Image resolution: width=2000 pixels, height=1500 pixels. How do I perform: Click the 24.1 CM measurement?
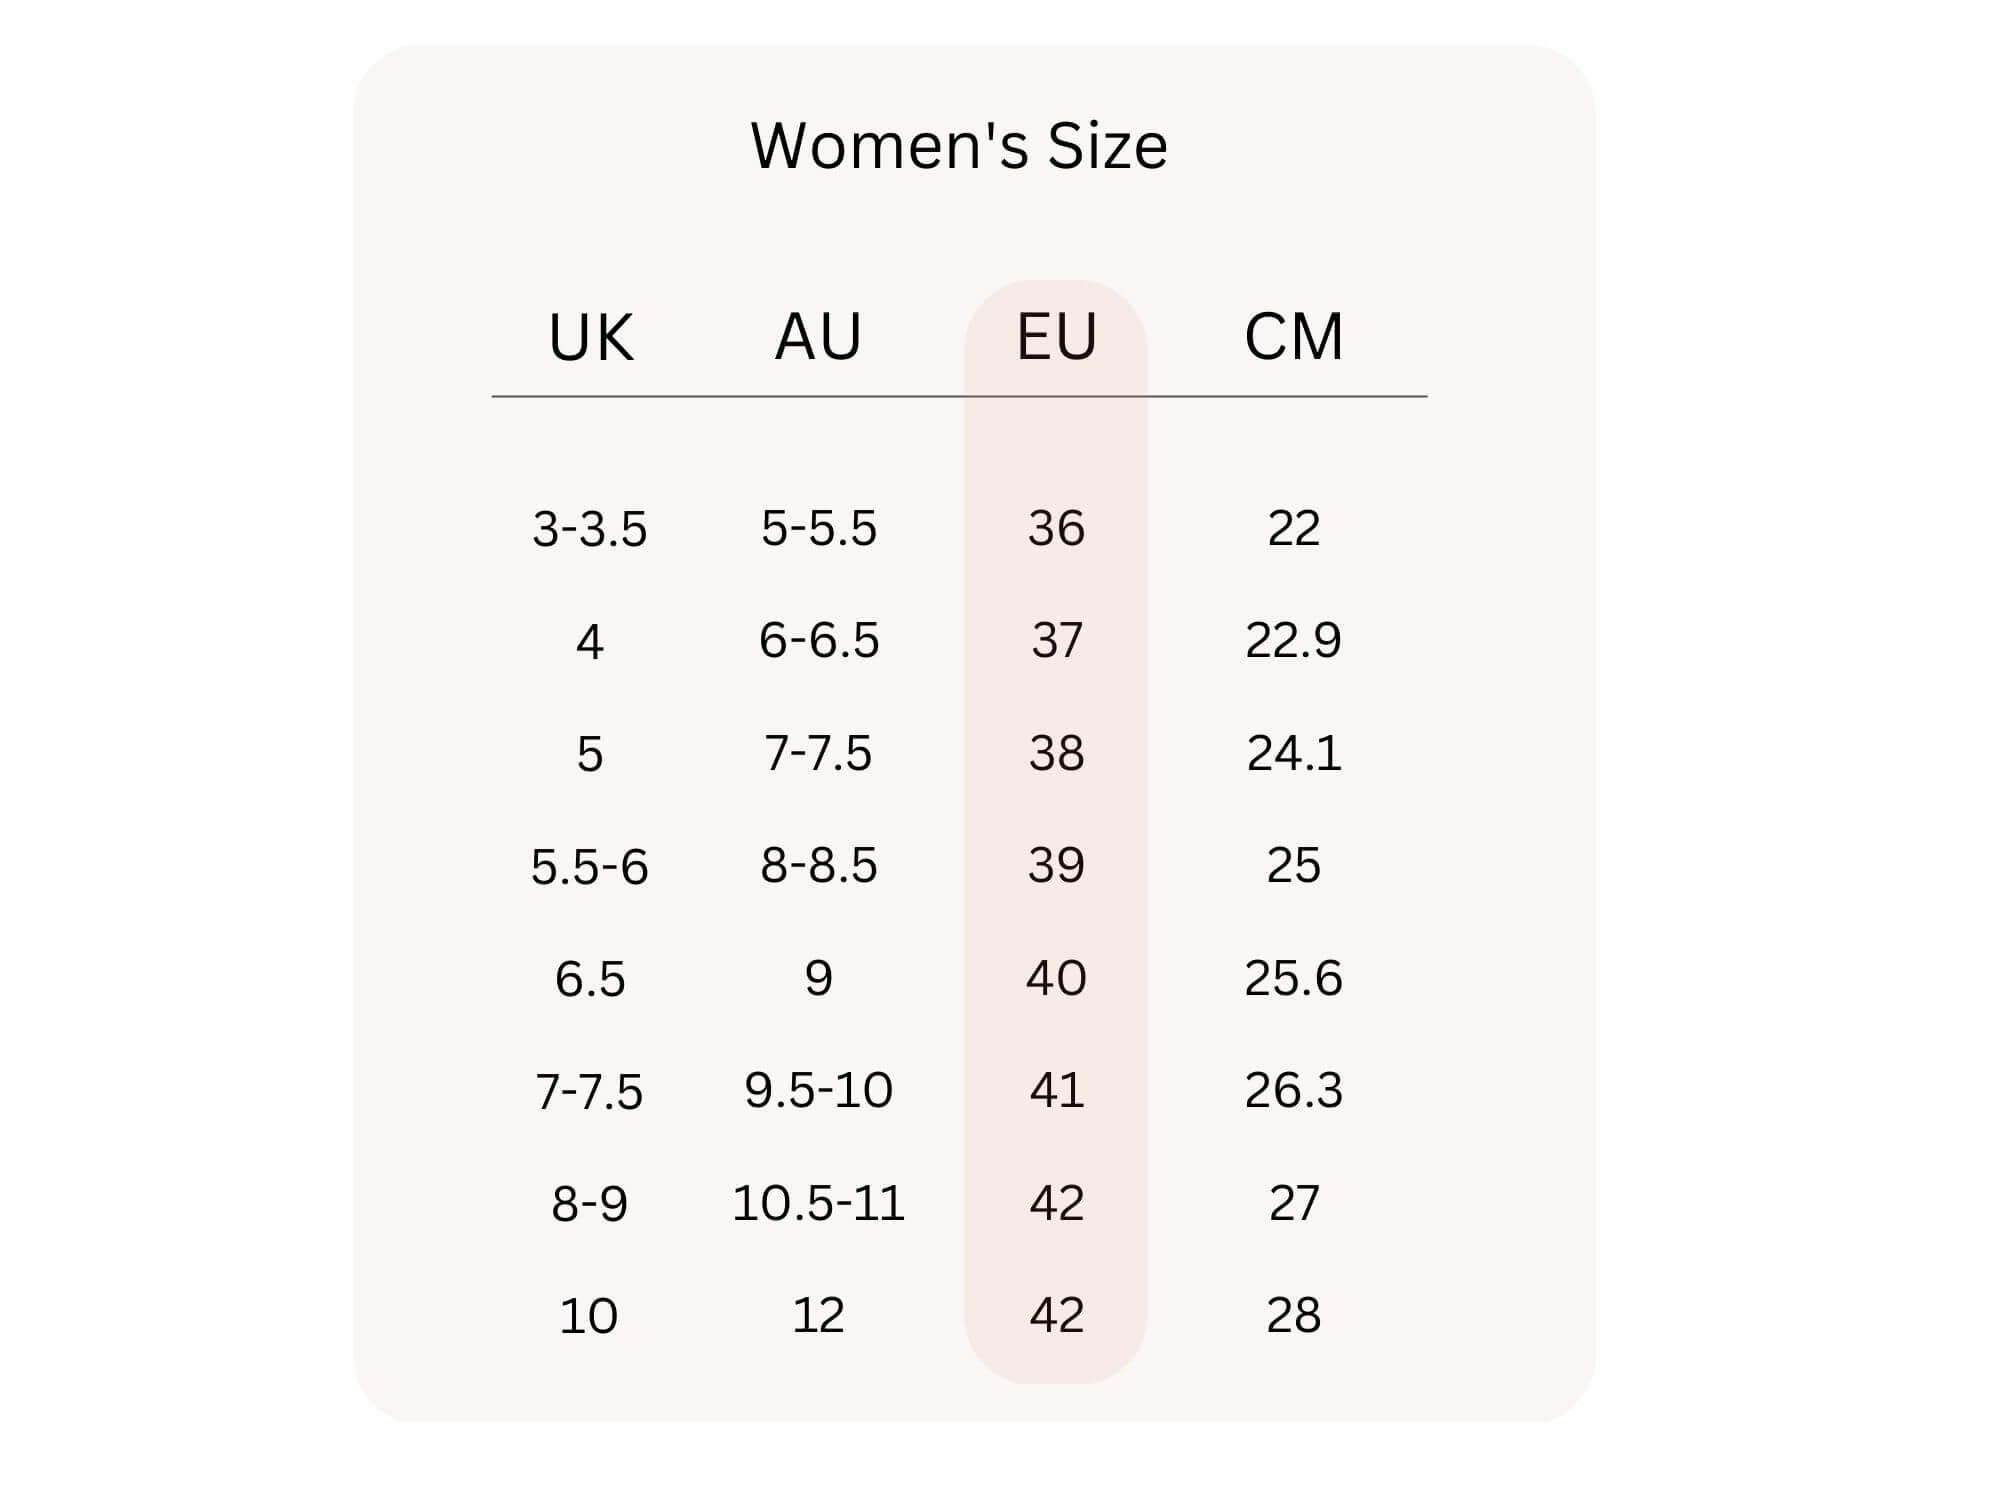click(x=1293, y=752)
